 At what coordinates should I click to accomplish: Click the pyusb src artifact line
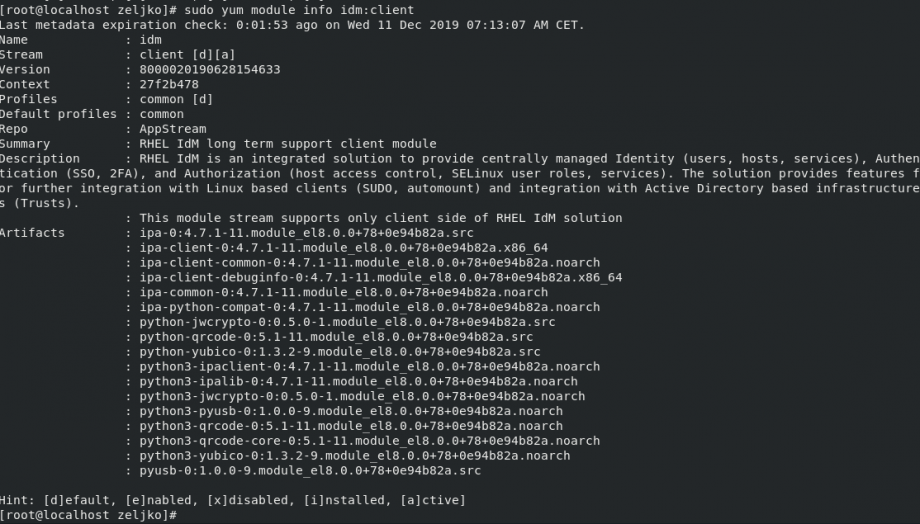(310, 471)
